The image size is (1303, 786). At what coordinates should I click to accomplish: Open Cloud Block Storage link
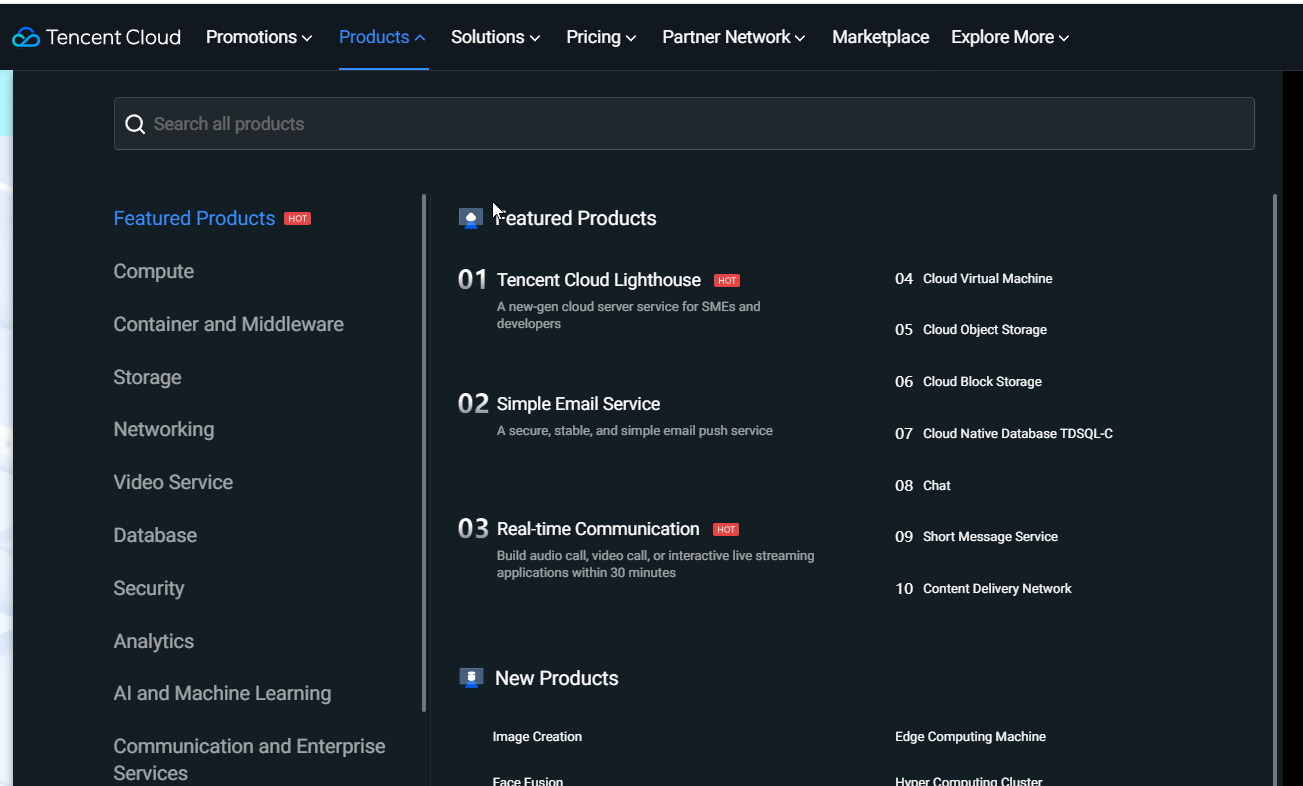[982, 382]
